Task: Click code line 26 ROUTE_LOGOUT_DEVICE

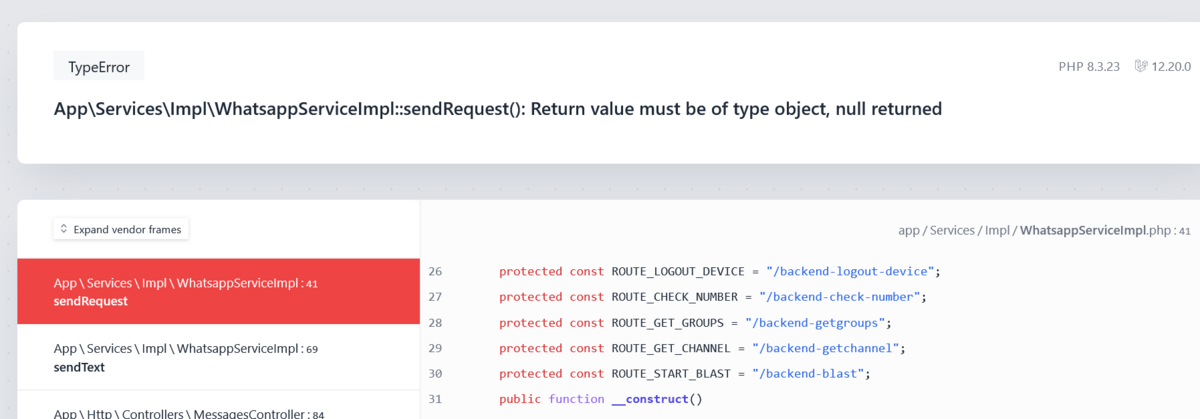Action: coord(720,271)
